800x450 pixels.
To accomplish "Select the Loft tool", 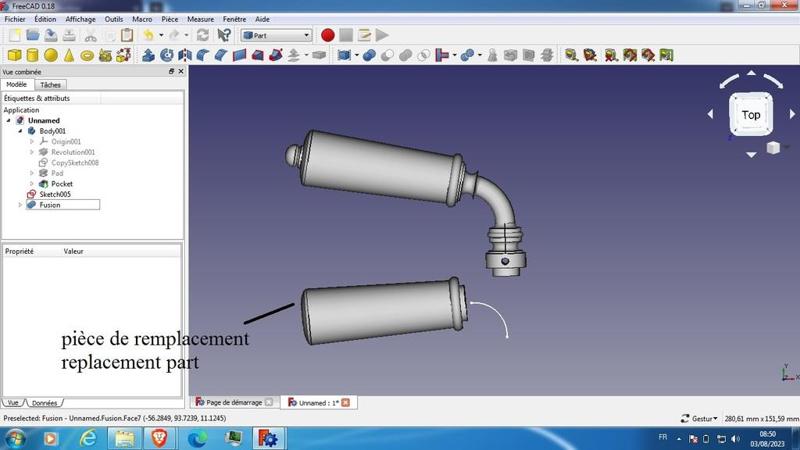I will click(x=258, y=55).
